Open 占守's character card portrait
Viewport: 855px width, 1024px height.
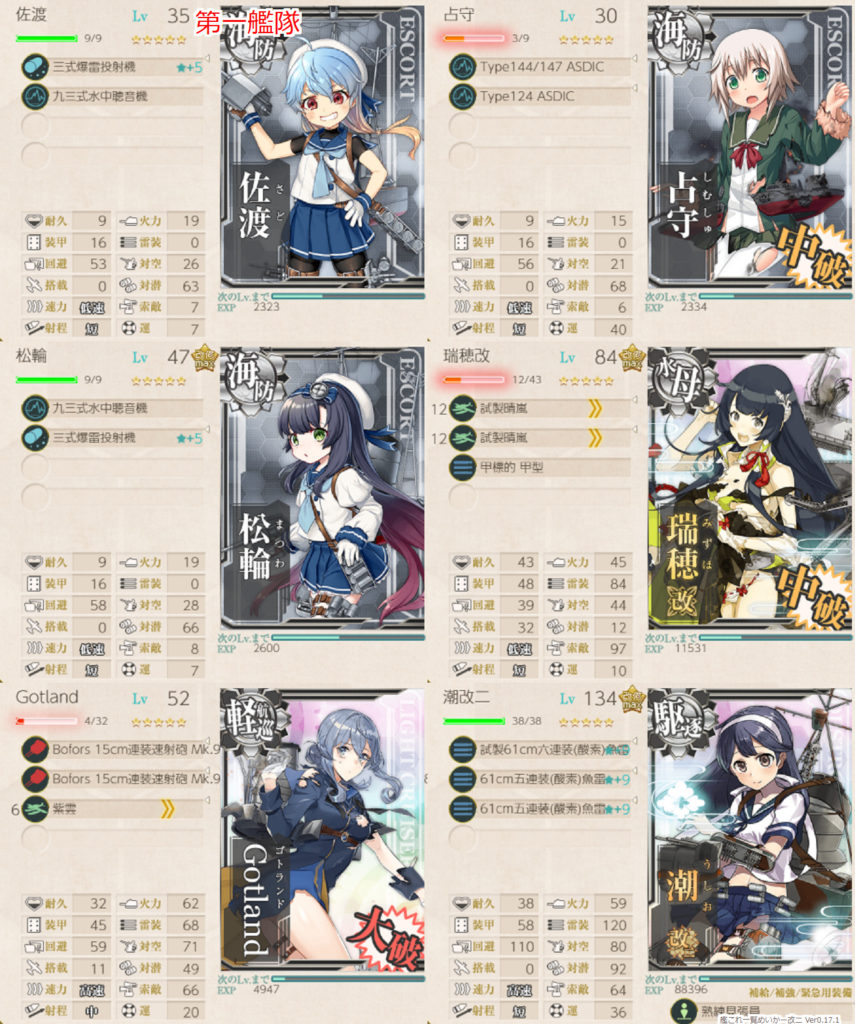(750, 147)
